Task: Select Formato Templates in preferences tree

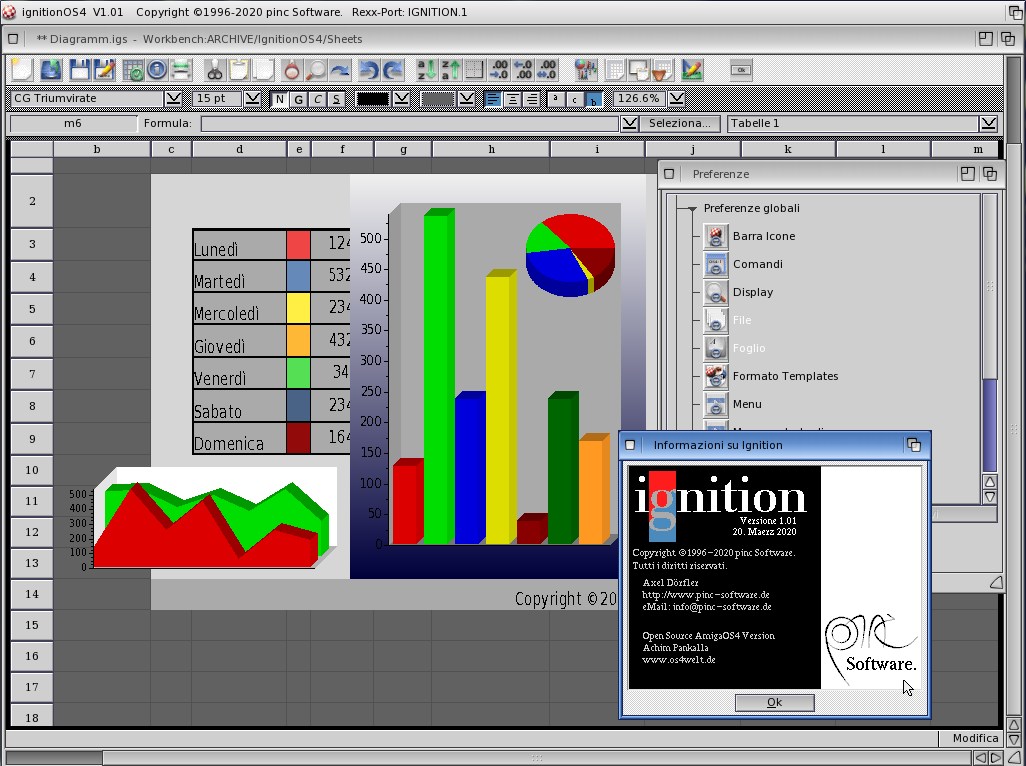Action: tap(785, 376)
